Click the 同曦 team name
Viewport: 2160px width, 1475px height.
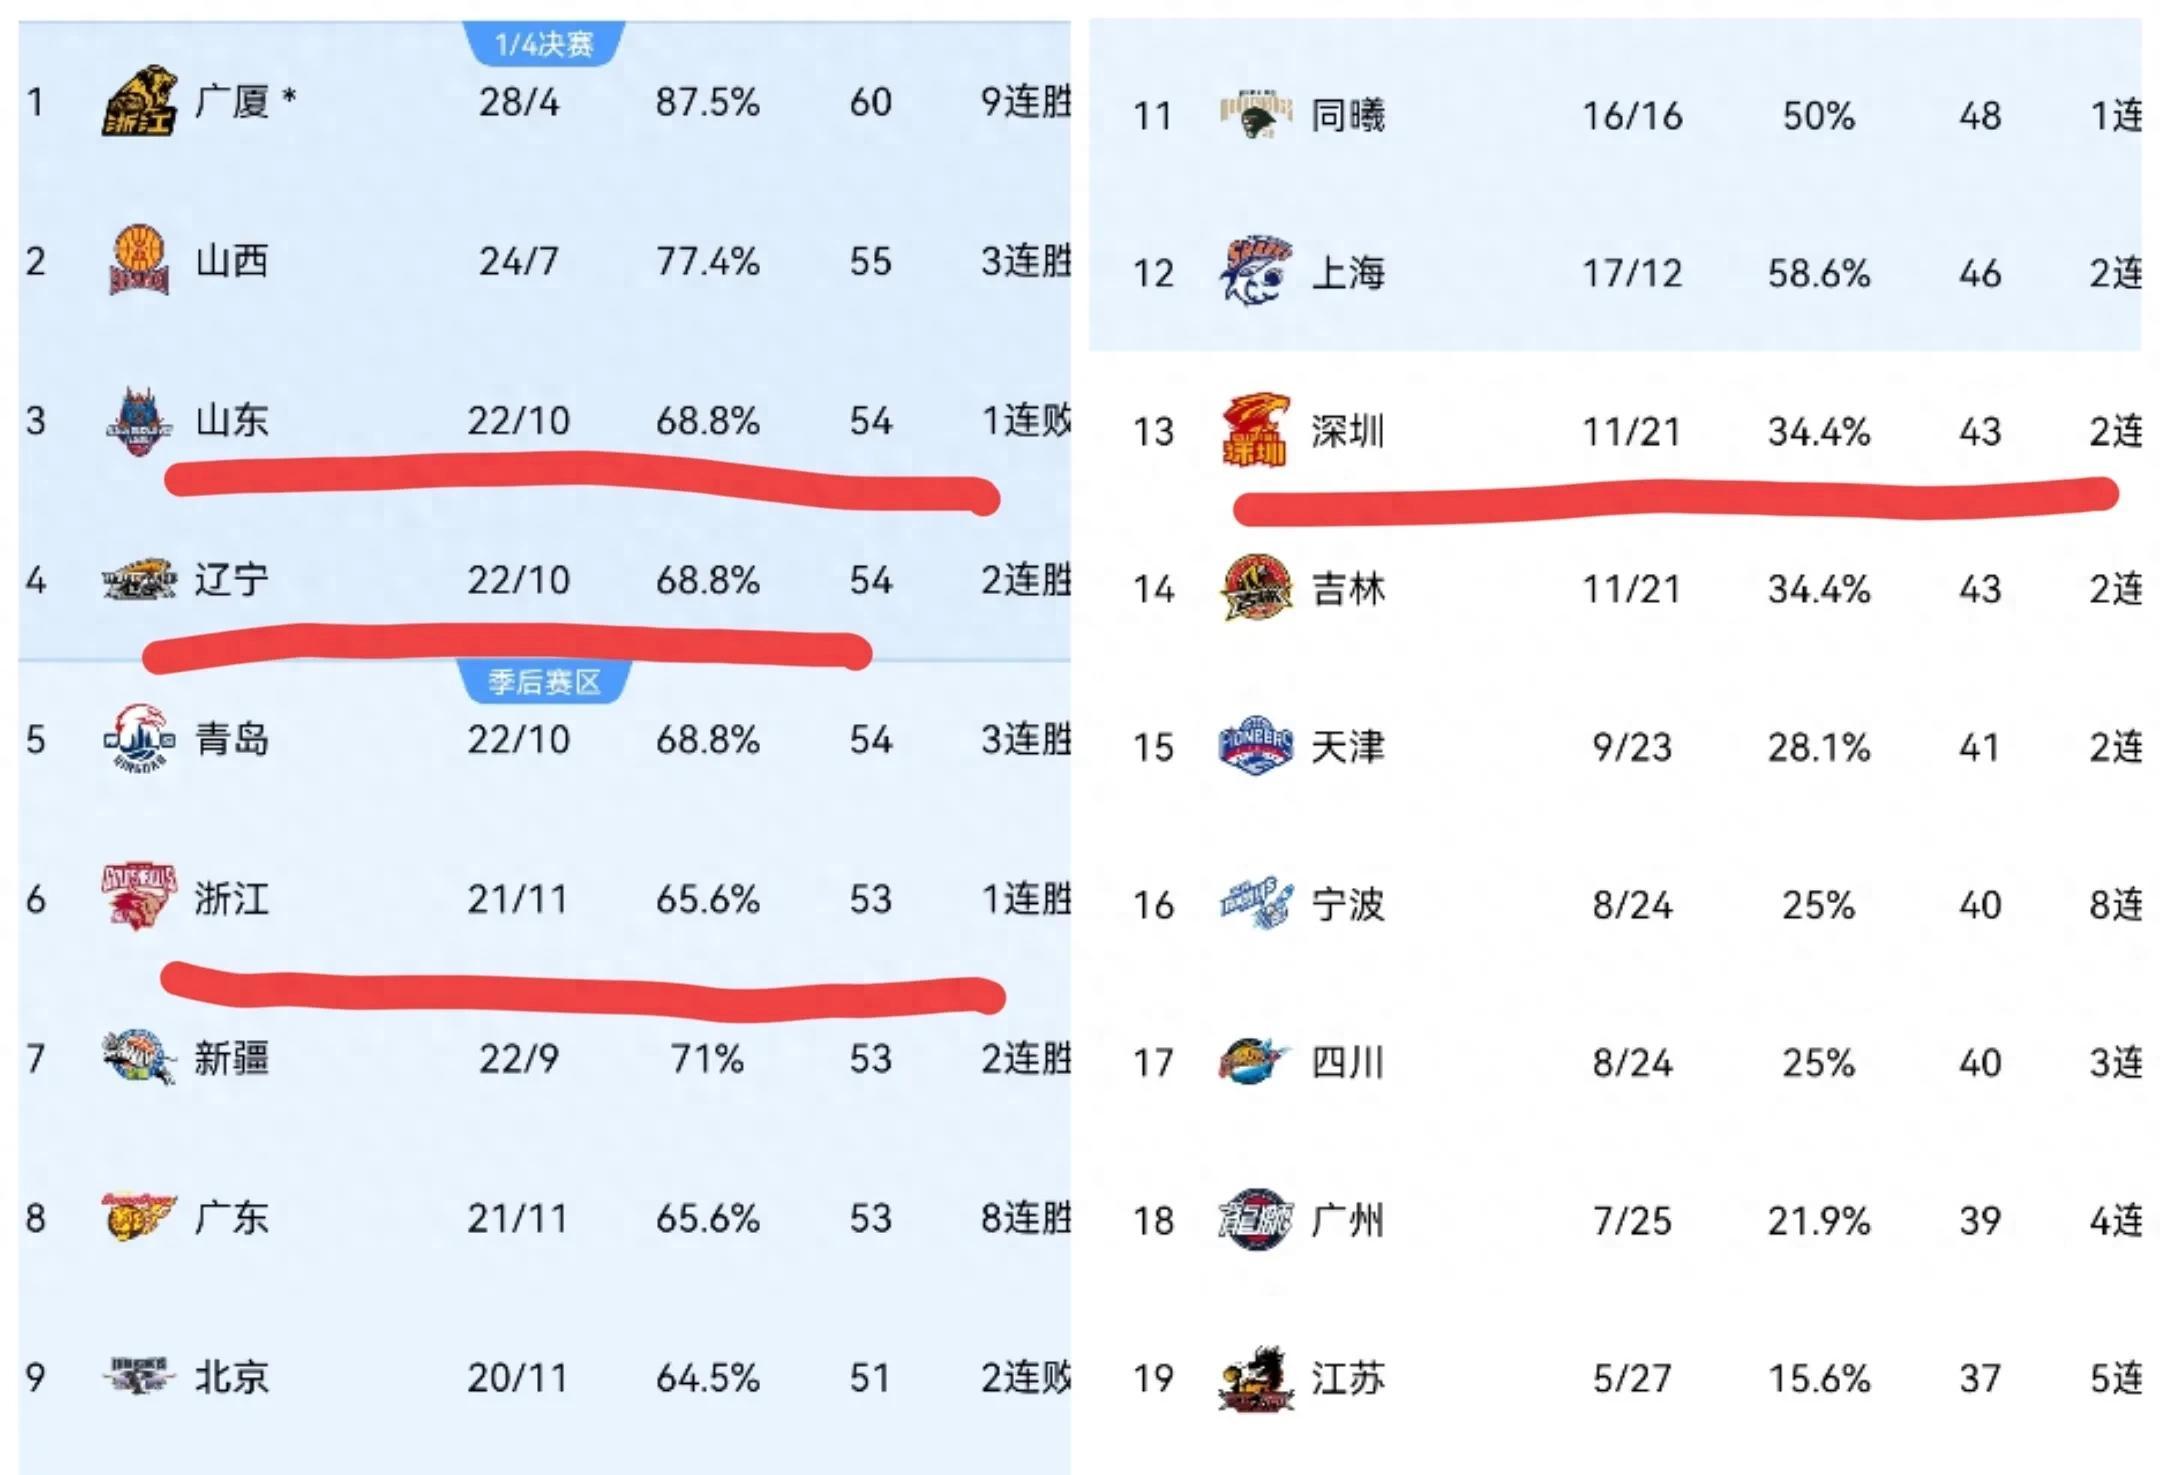[1348, 116]
